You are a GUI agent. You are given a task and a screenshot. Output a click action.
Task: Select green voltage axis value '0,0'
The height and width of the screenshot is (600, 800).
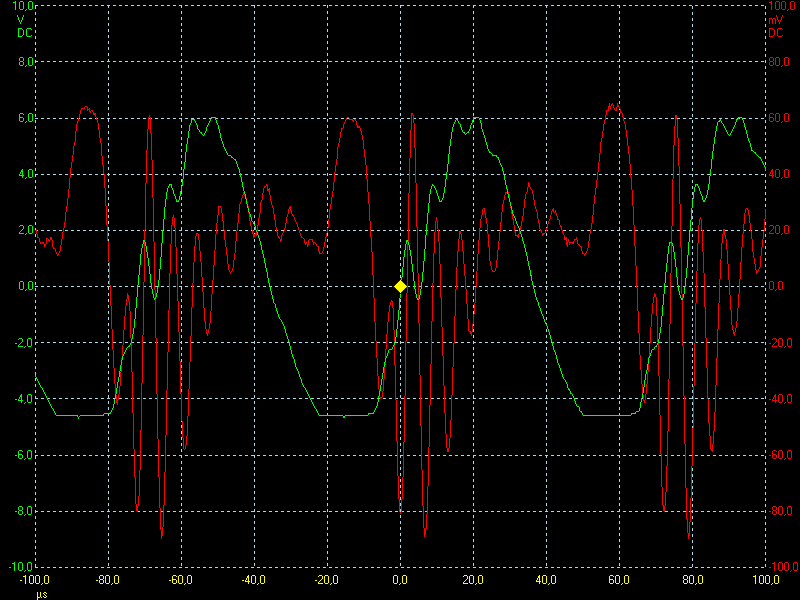coord(25,286)
